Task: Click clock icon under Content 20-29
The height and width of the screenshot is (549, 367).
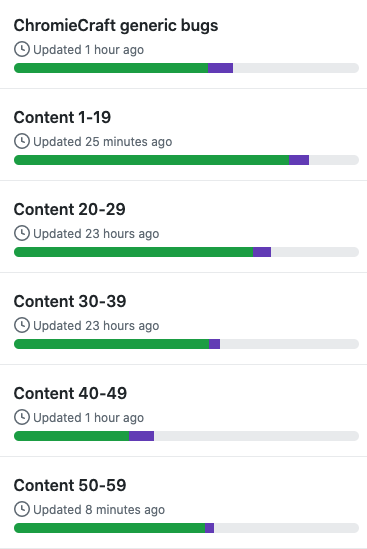Action: (22, 234)
